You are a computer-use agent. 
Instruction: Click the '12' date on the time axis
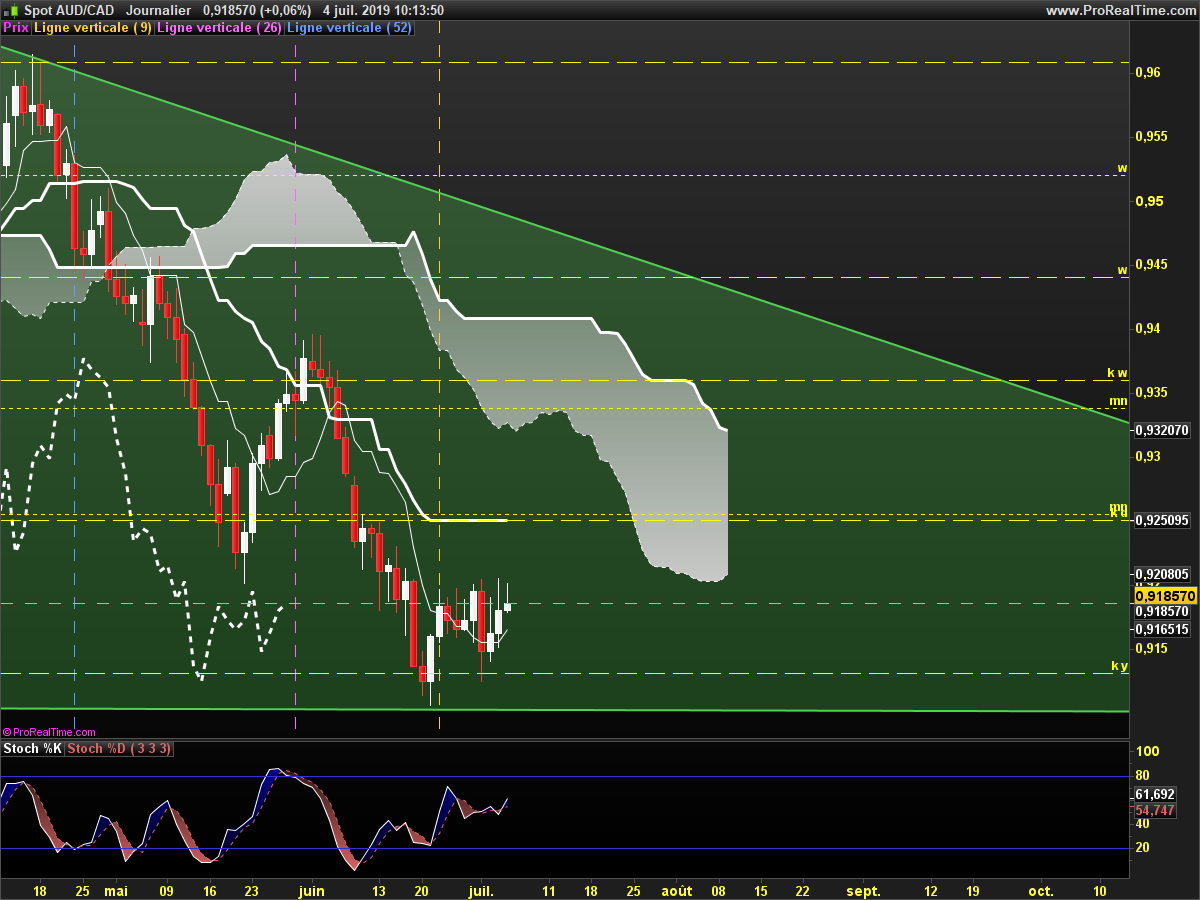(x=931, y=890)
